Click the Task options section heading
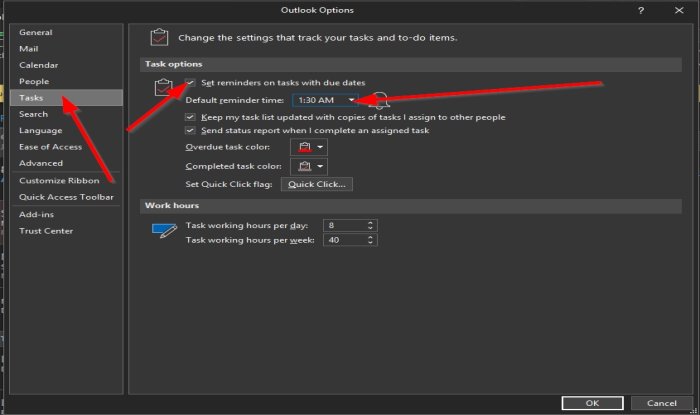 click(x=173, y=64)
